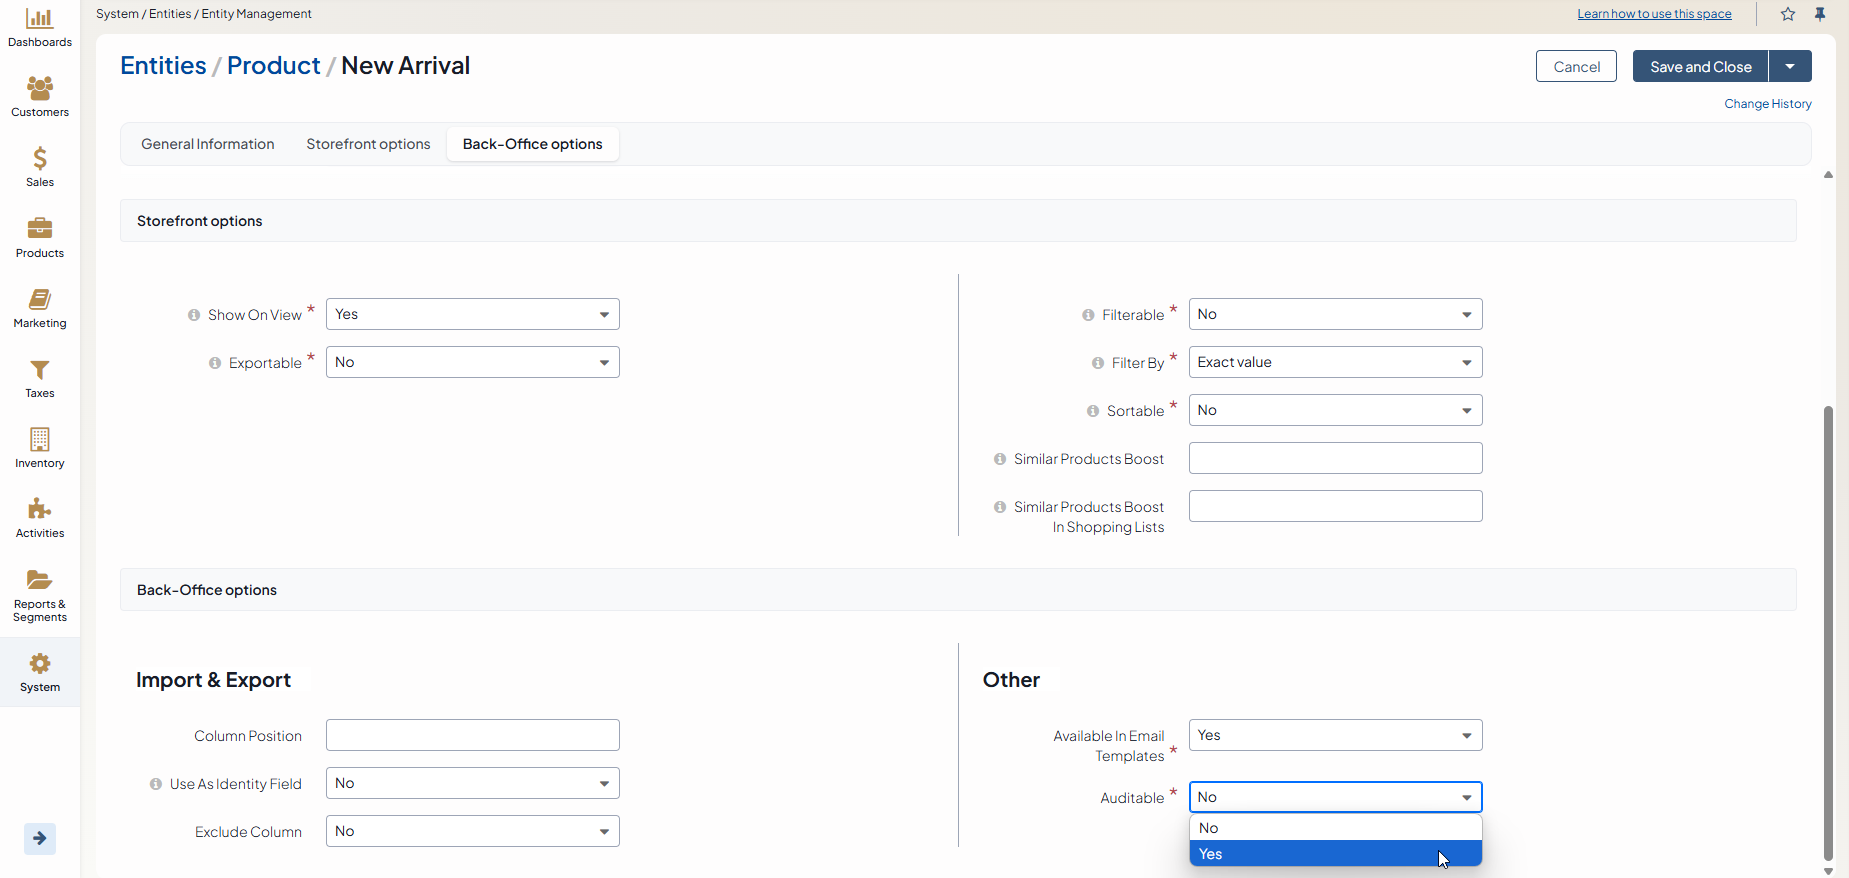Open the Show On View dropdown
Viewport: 1849px width, 878px height.
coord(472,314)
